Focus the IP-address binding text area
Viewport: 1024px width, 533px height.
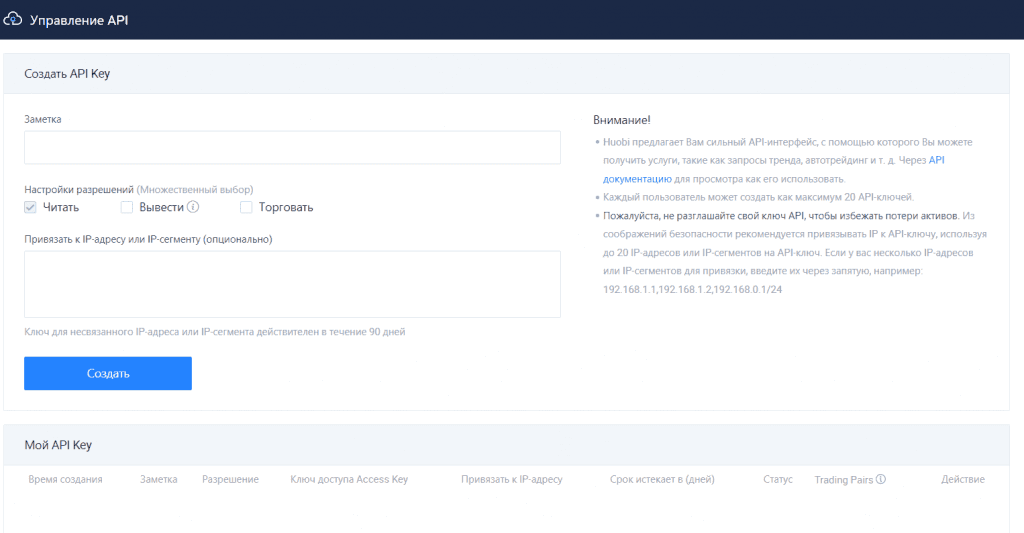click(x=292, y=284)
